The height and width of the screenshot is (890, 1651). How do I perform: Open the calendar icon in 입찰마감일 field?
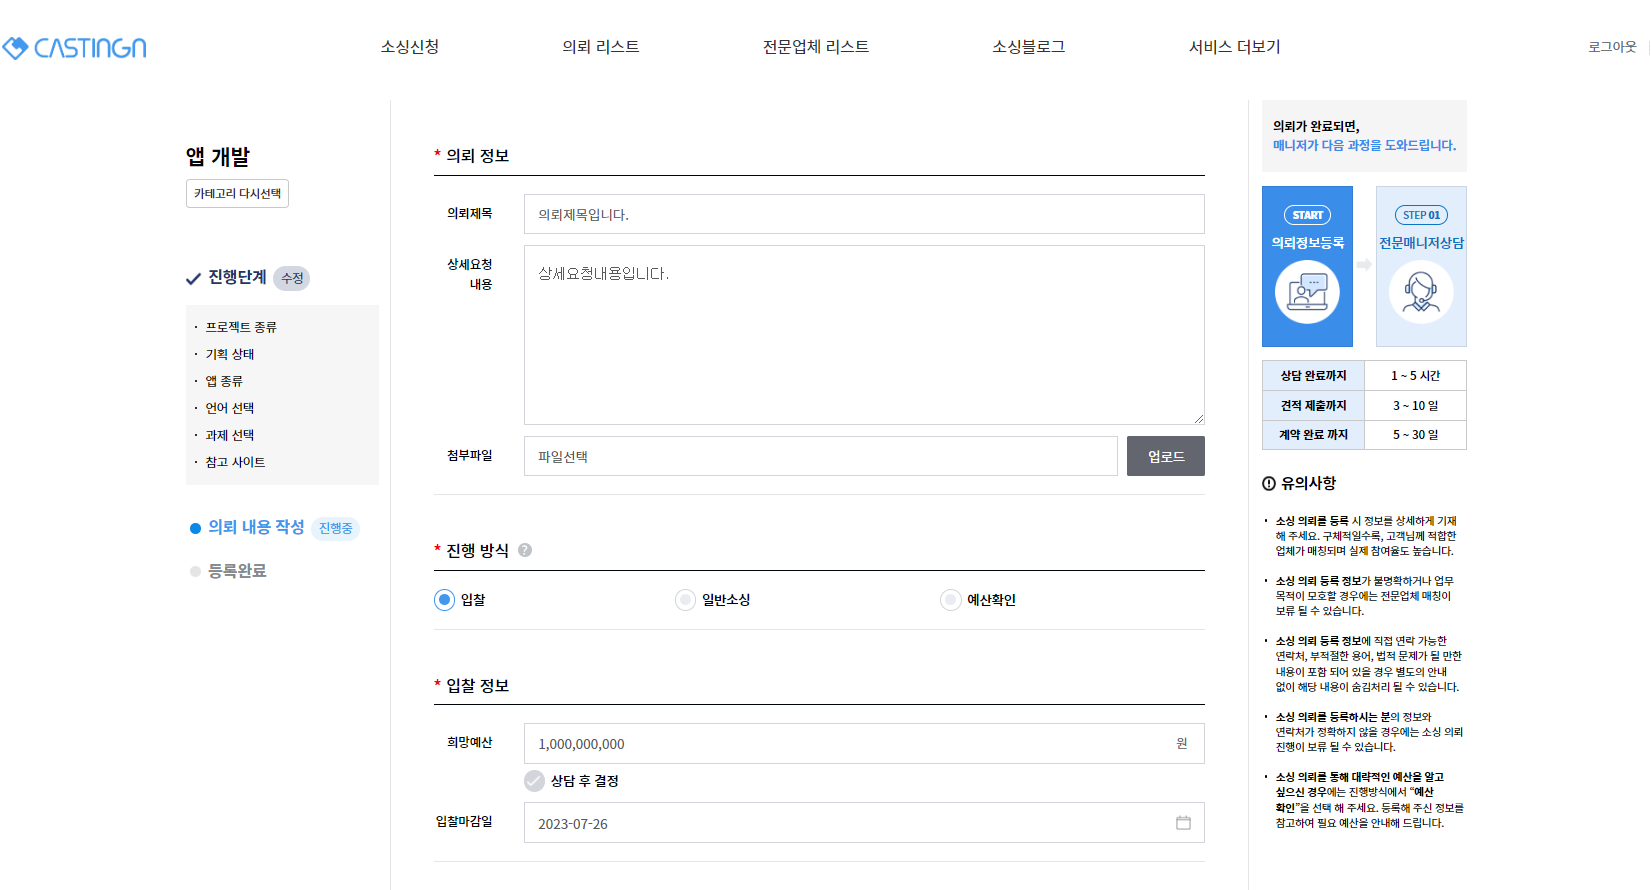1183,823
